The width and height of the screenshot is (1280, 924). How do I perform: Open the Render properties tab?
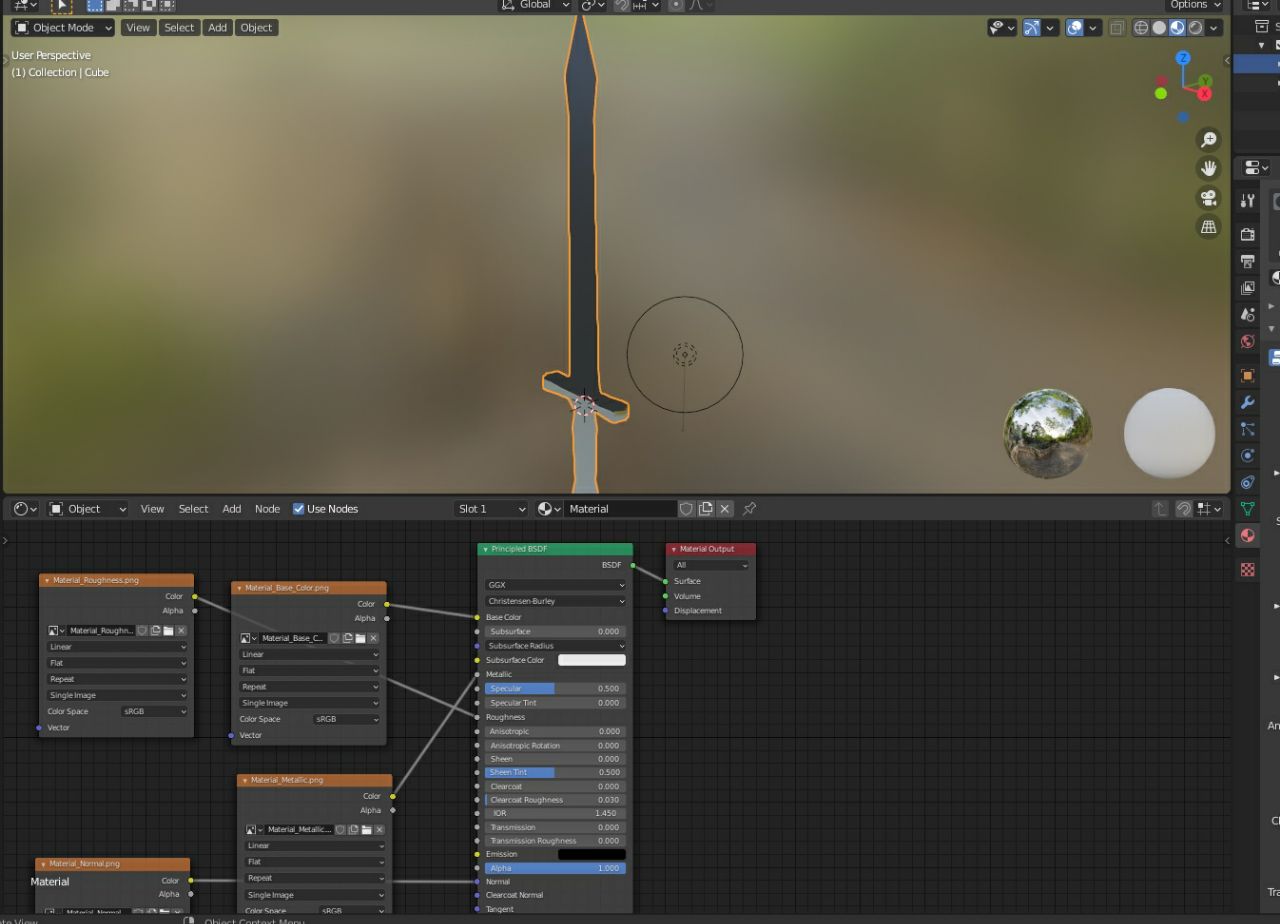[x=1247, y=234]
